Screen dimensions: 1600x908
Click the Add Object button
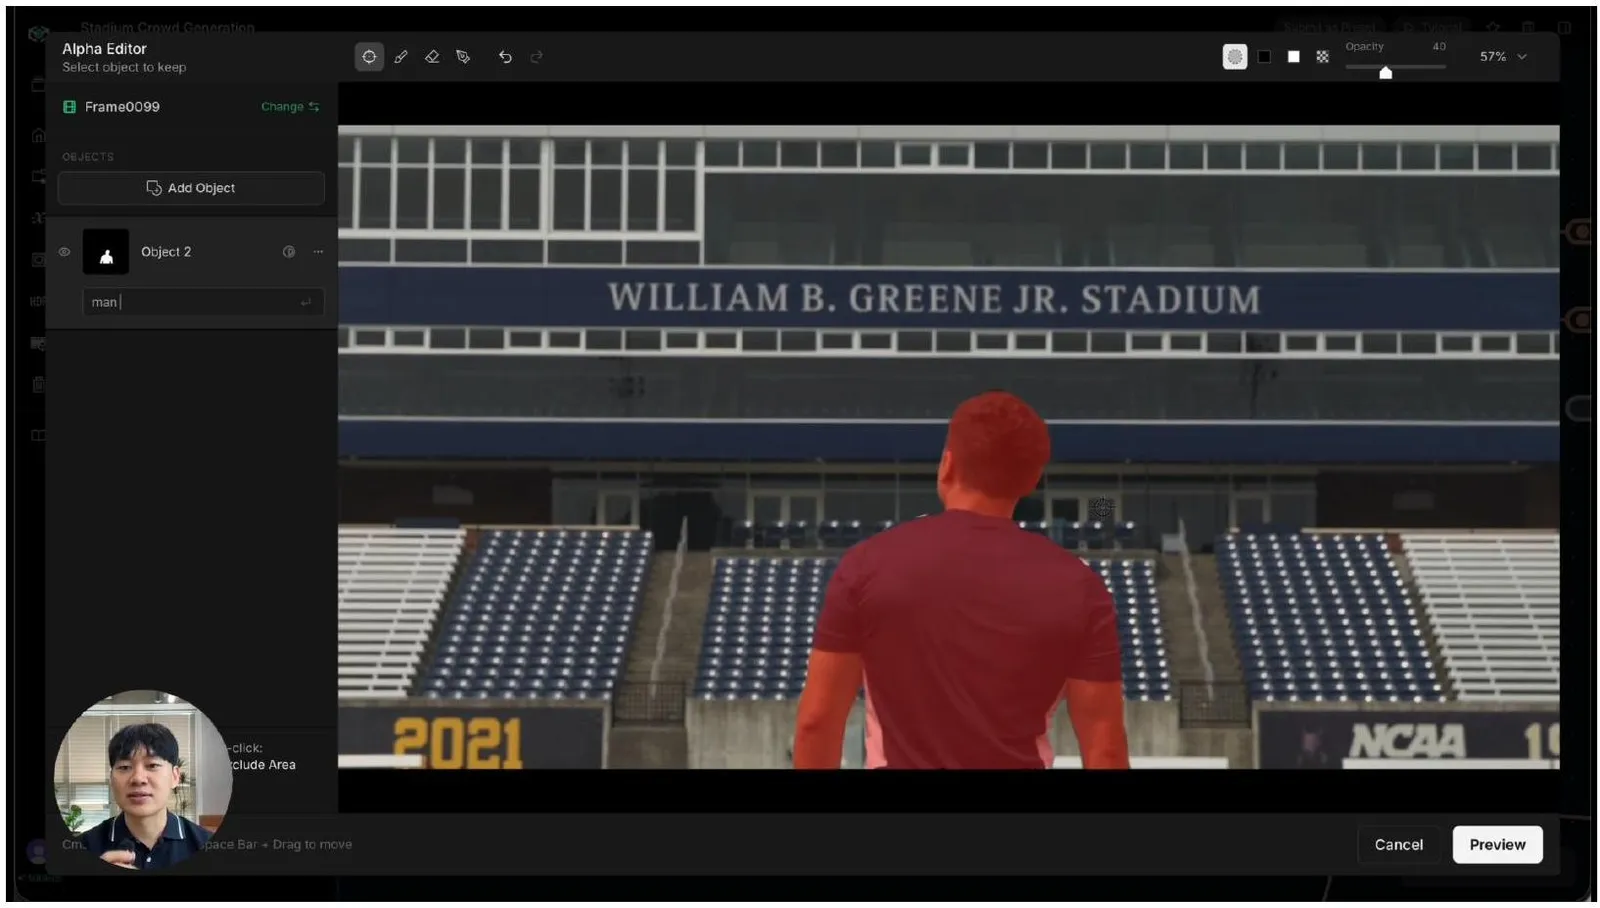(191, 188)
